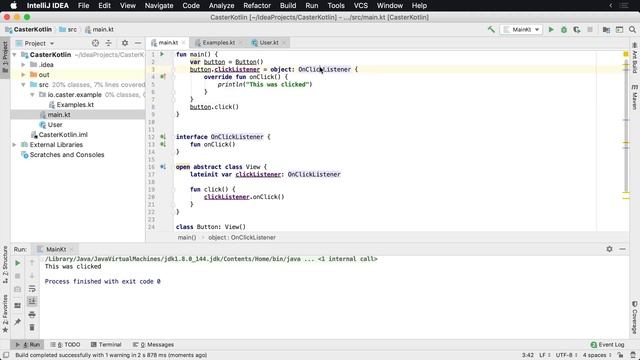640x360 pixels.
Task: Open the Apple menu
Action: [13, 5]
